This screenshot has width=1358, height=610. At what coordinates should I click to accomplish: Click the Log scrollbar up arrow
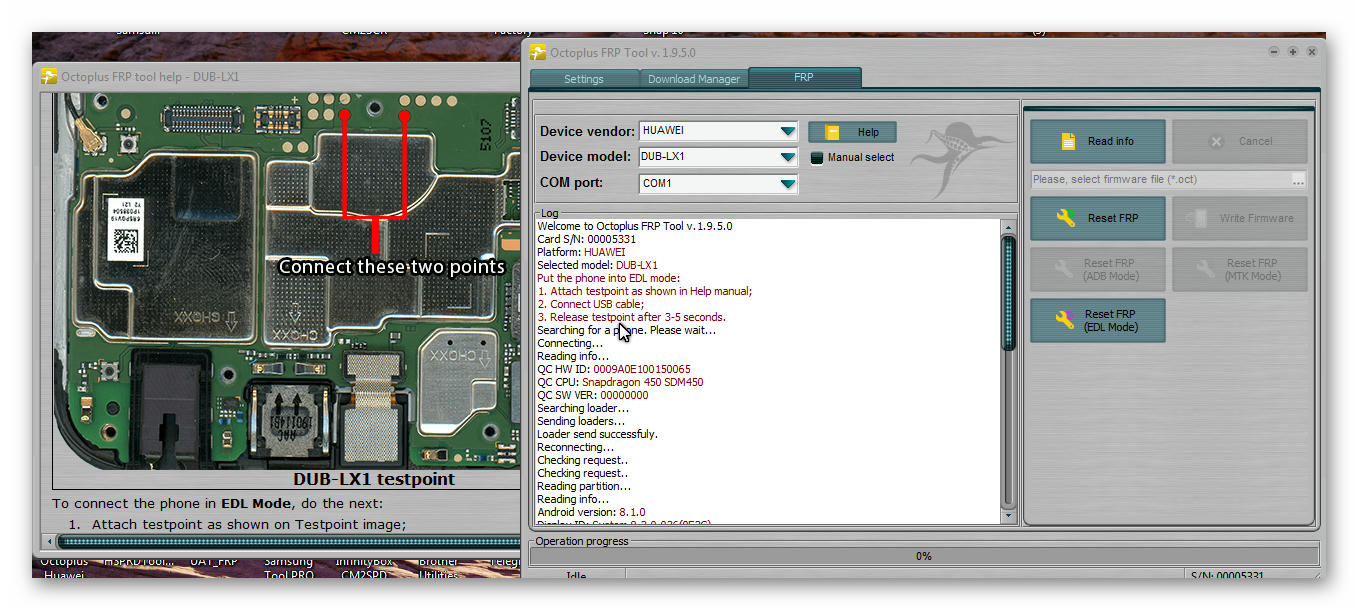1008,227
